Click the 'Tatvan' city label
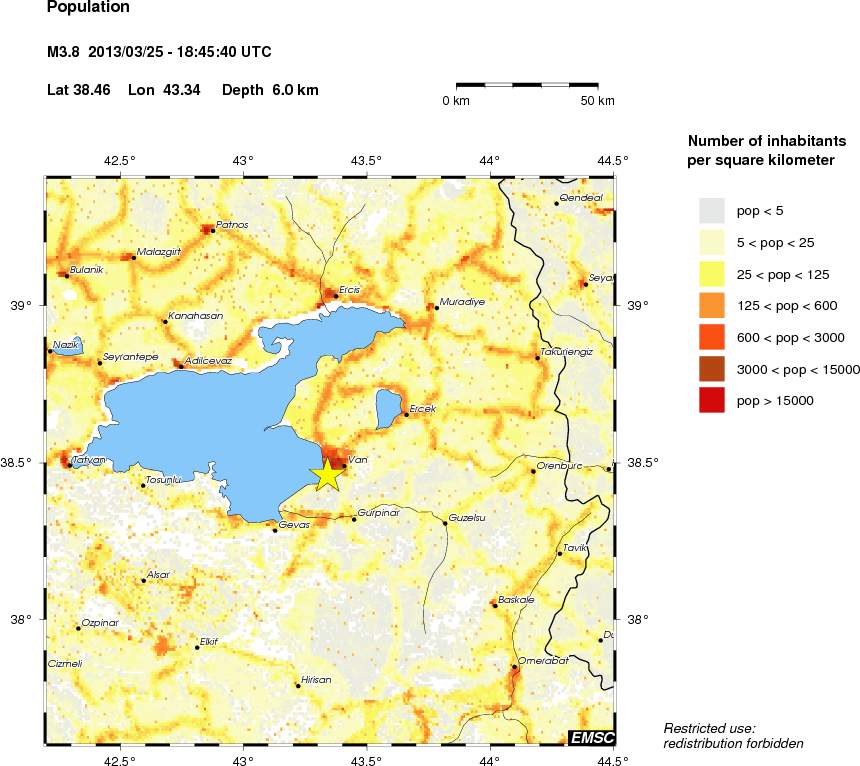 tap(89, 460)
